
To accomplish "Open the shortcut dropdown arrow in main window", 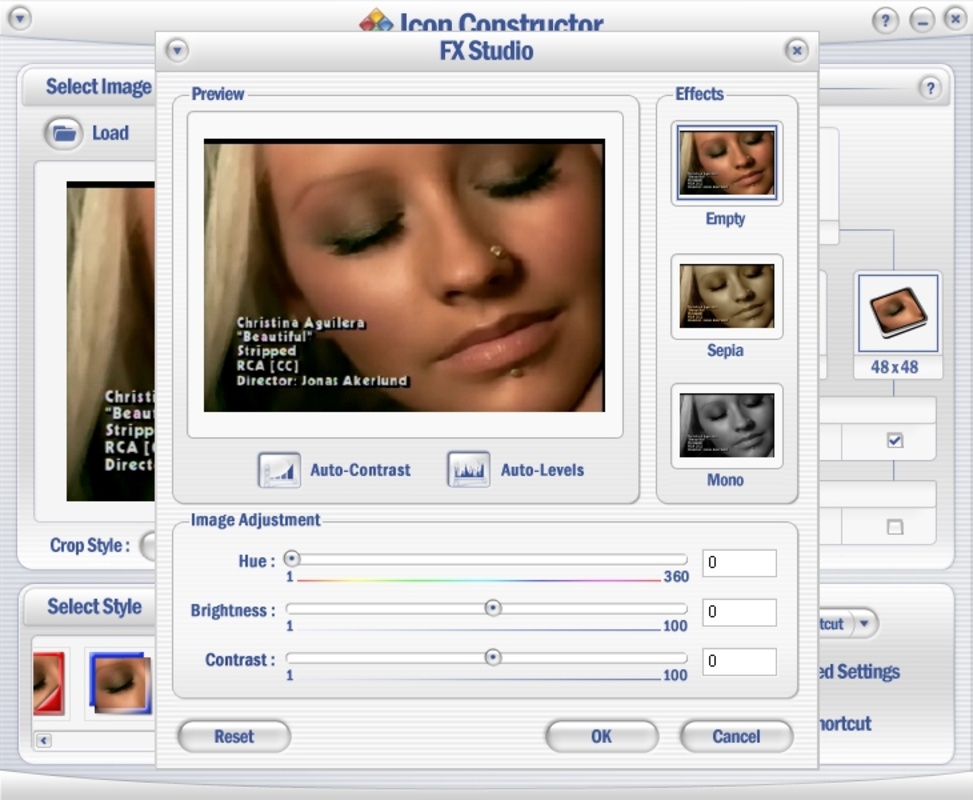I will tap(864, 623).
